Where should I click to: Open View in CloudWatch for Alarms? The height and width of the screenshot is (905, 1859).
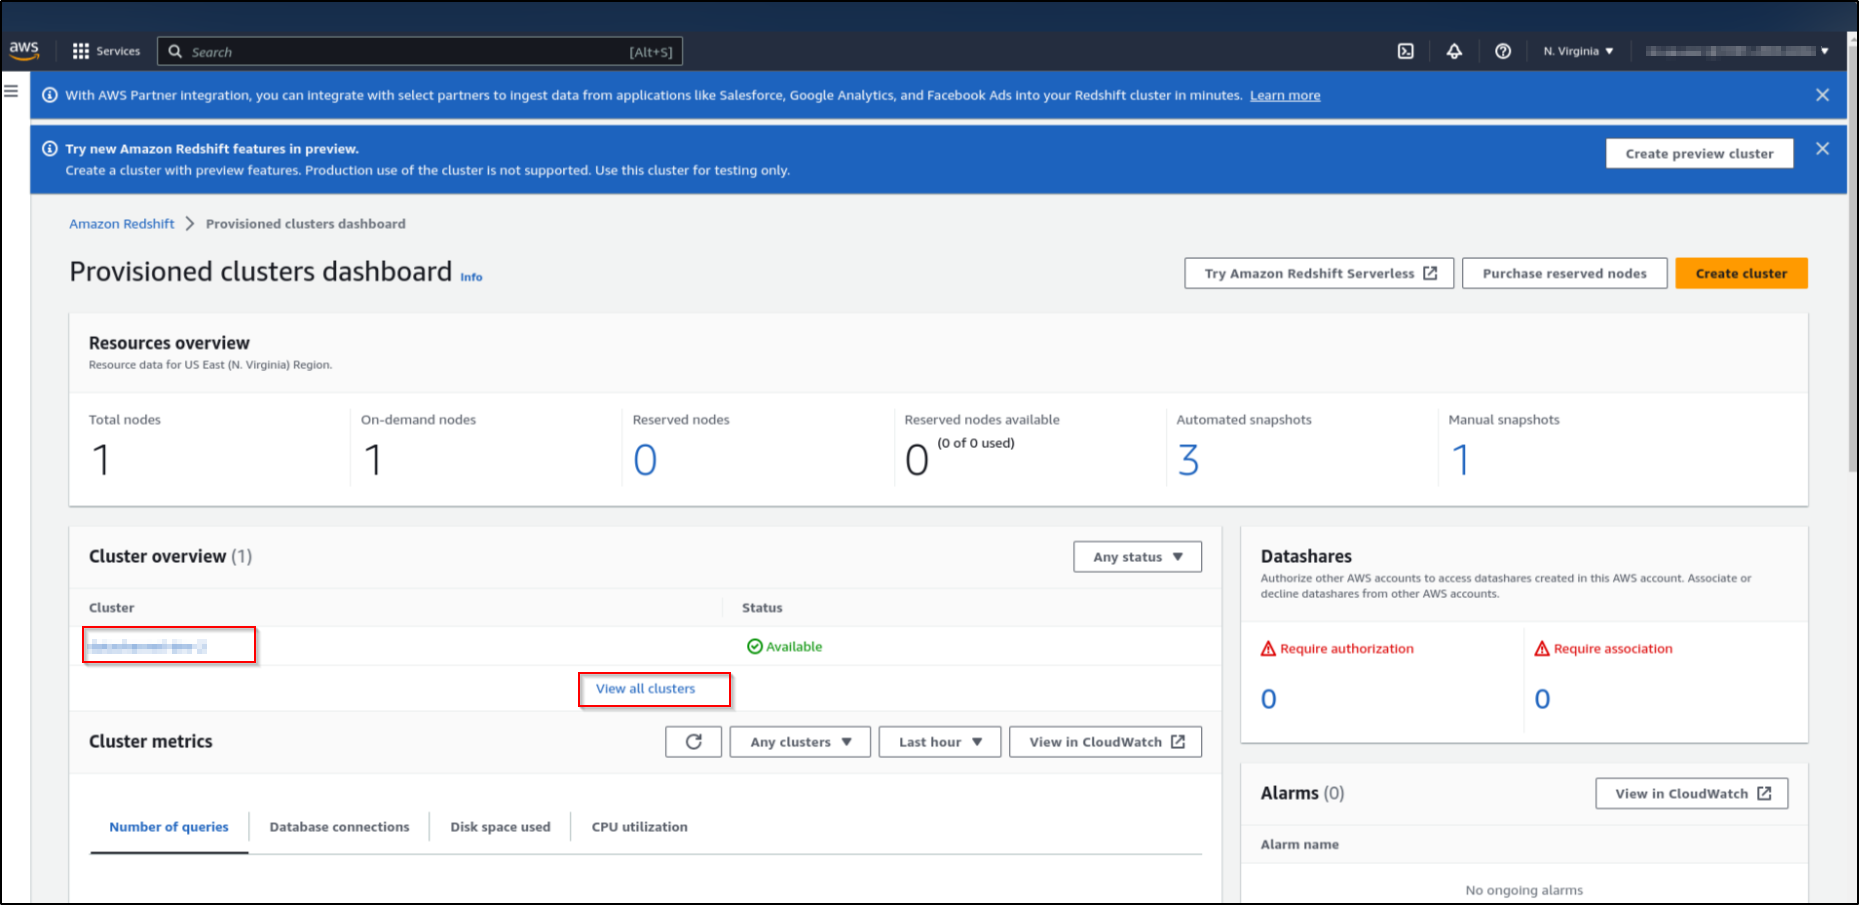(x=1691, y=794)
